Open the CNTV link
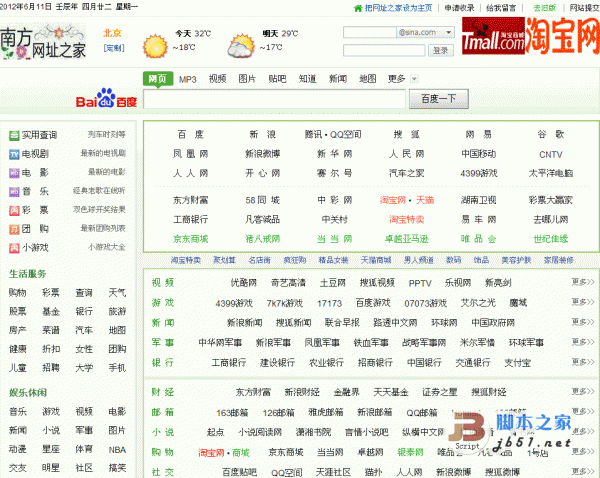The image size is (600, 478). 551,155
